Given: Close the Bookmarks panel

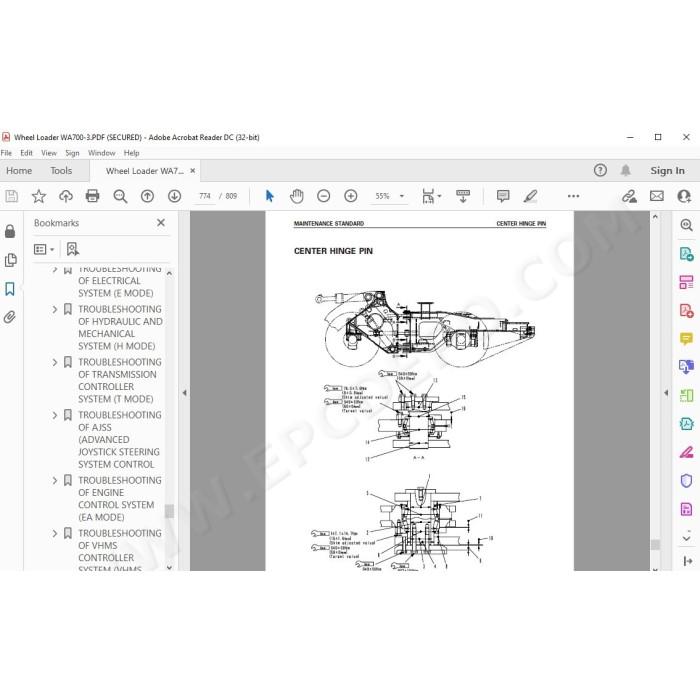Looking at the screenshot, I should coord(161,223).
